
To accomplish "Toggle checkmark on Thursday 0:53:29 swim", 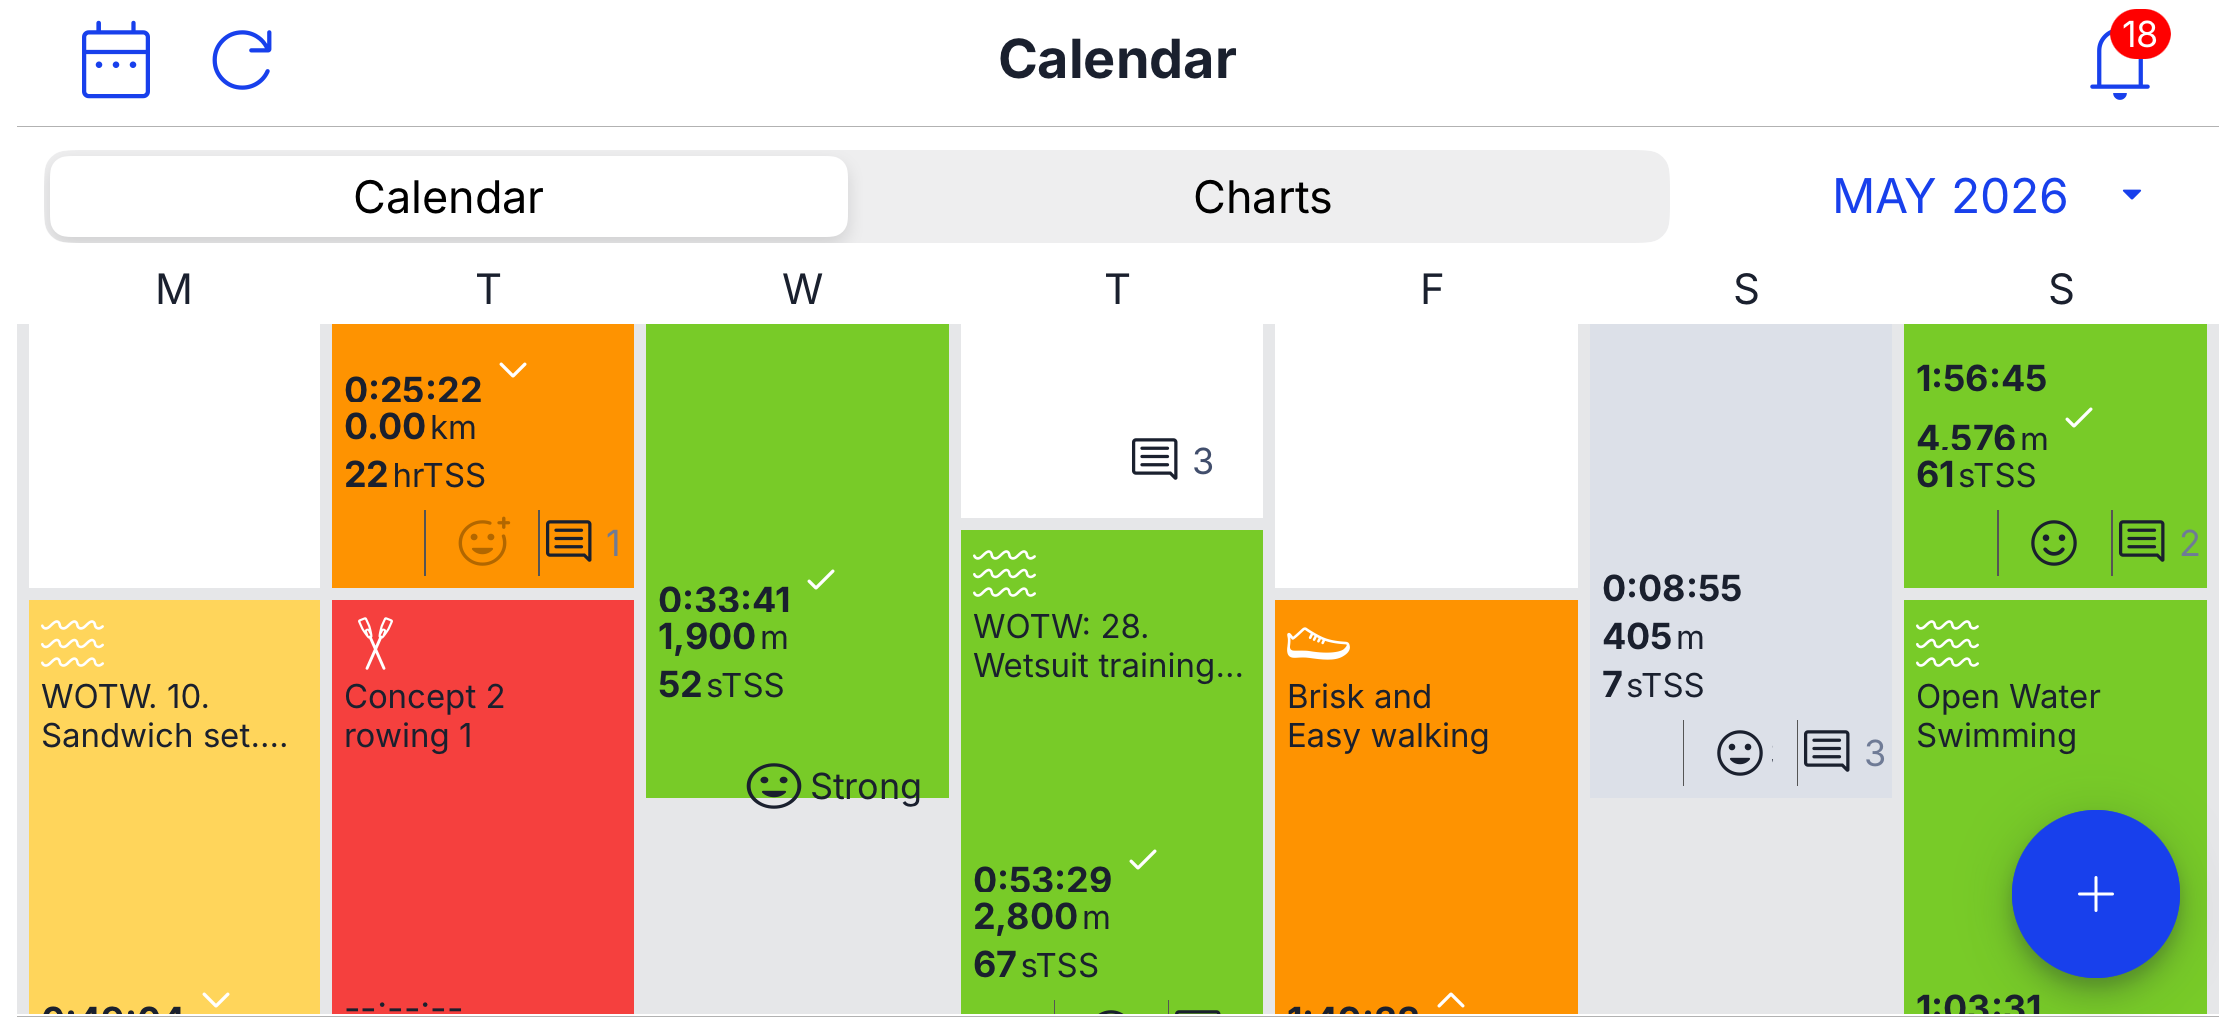I will click(1143, 860).
